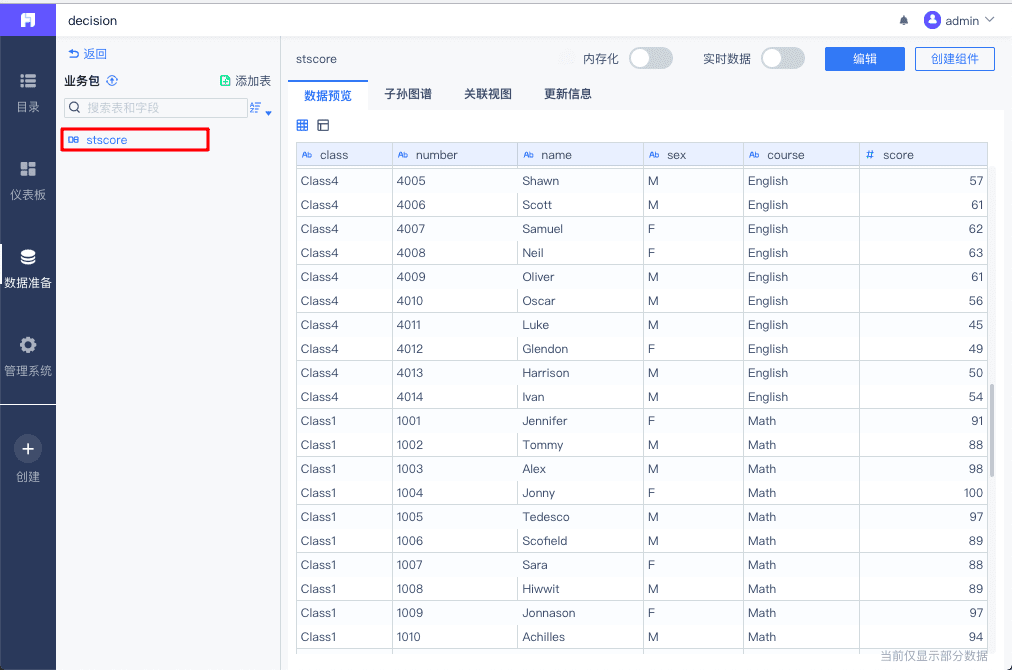
Task: Click the table vertical scrollbar thumb
Action: coord(992,432)
